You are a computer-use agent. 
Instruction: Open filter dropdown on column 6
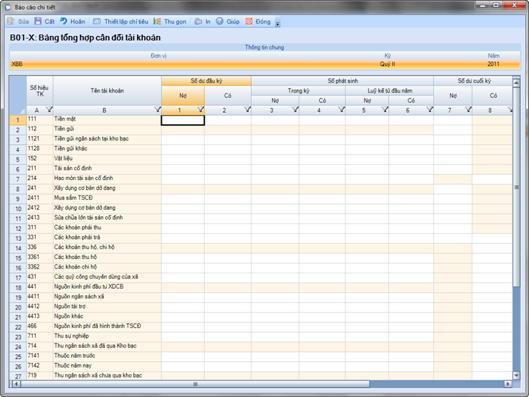430,109
